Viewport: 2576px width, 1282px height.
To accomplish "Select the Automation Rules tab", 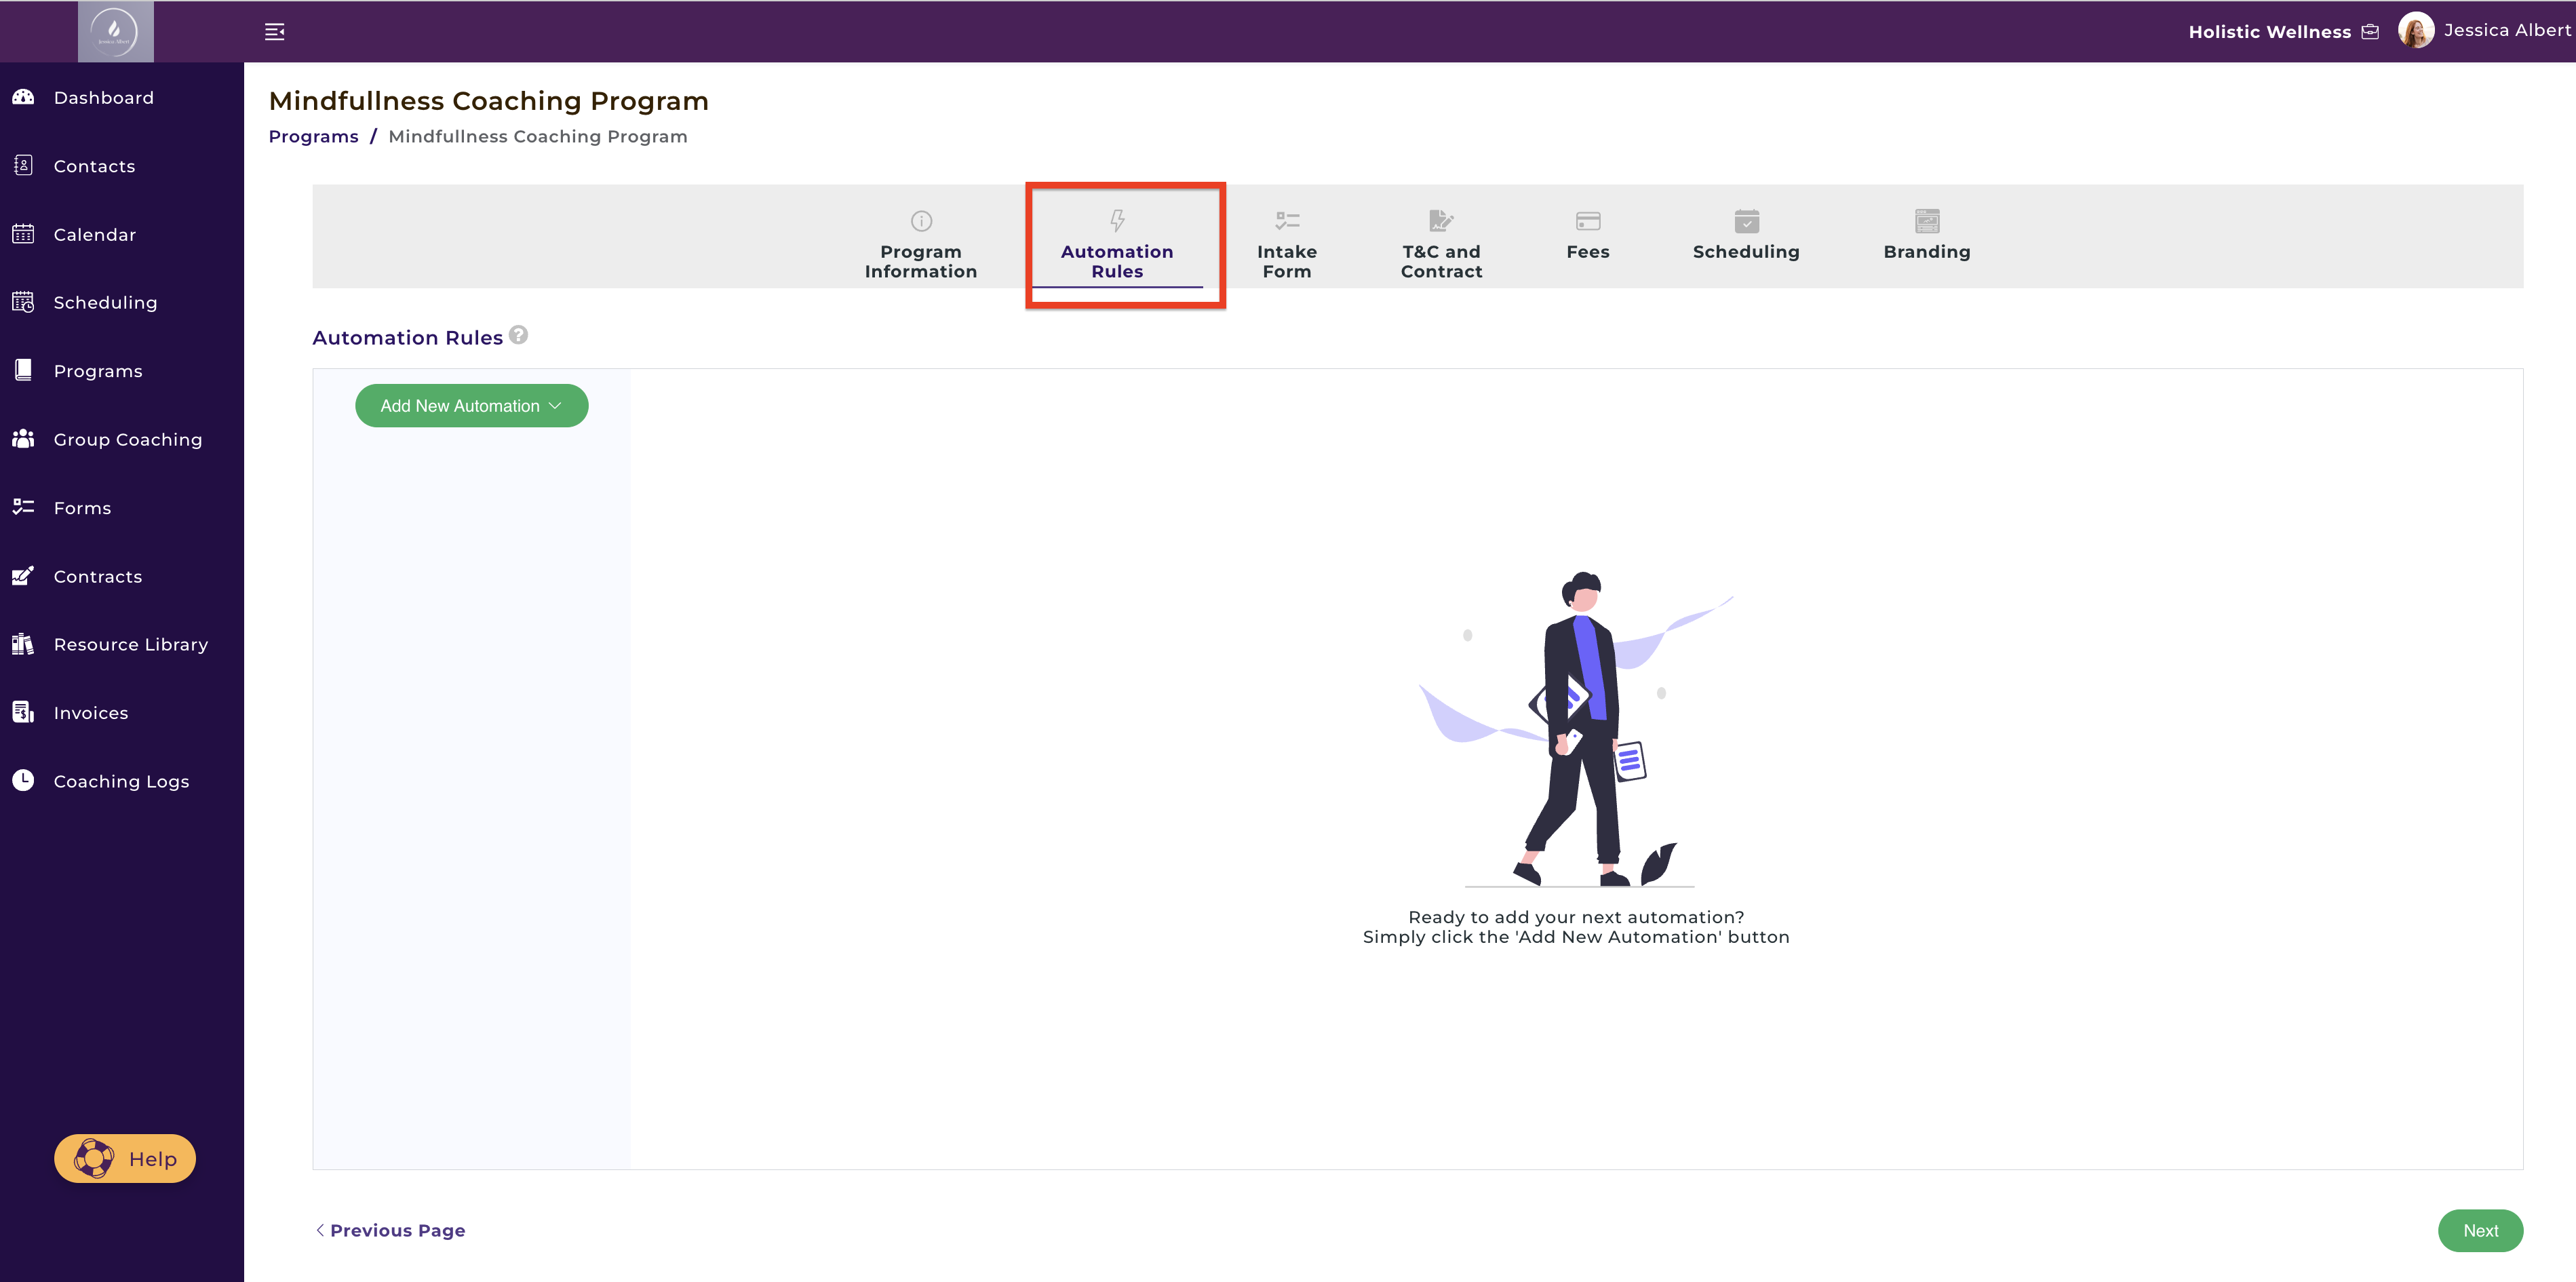I will coord(1117,245).
